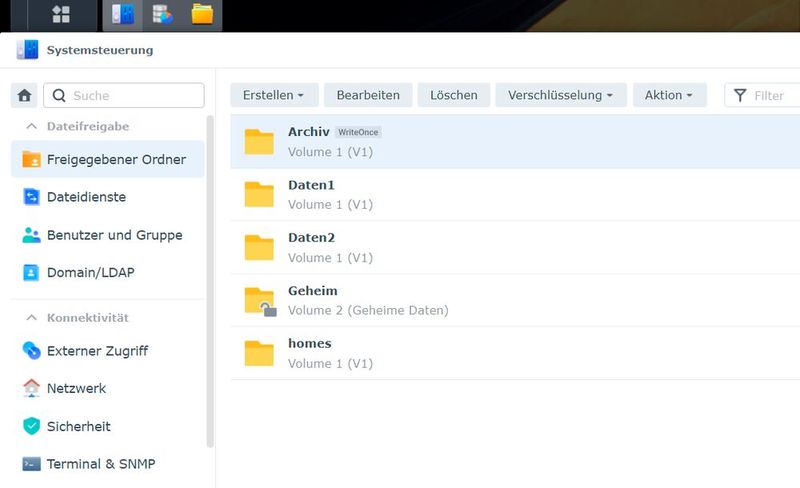Open Domain/LDAP settings
800x488 pixels.
pyautogui.click(x=108, y=273)
